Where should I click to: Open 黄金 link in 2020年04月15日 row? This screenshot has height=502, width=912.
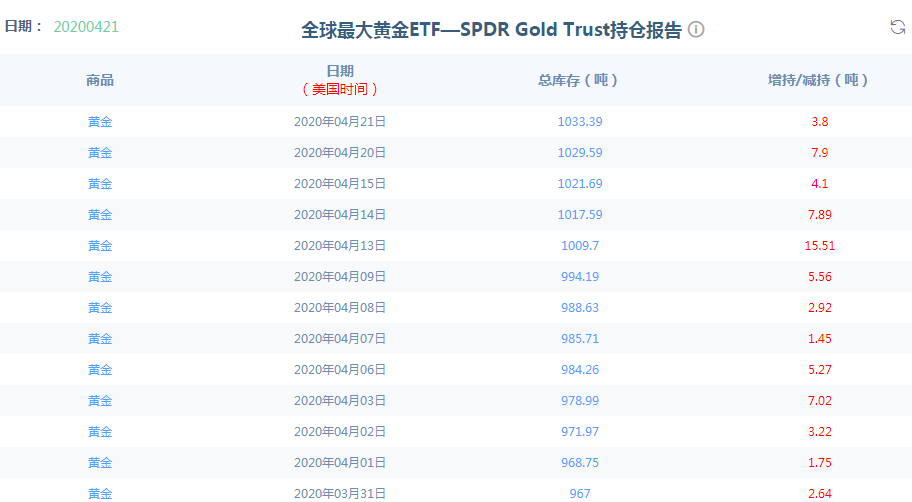100,184
